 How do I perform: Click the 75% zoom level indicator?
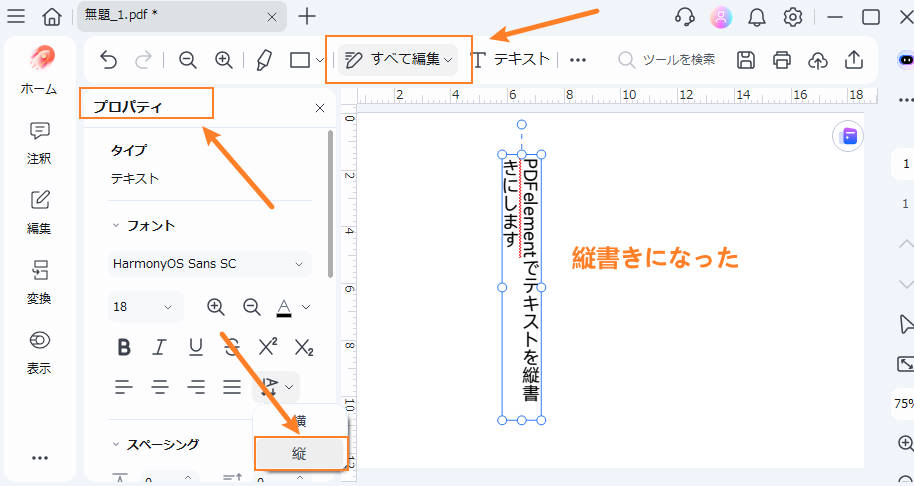tap(904, 403)
